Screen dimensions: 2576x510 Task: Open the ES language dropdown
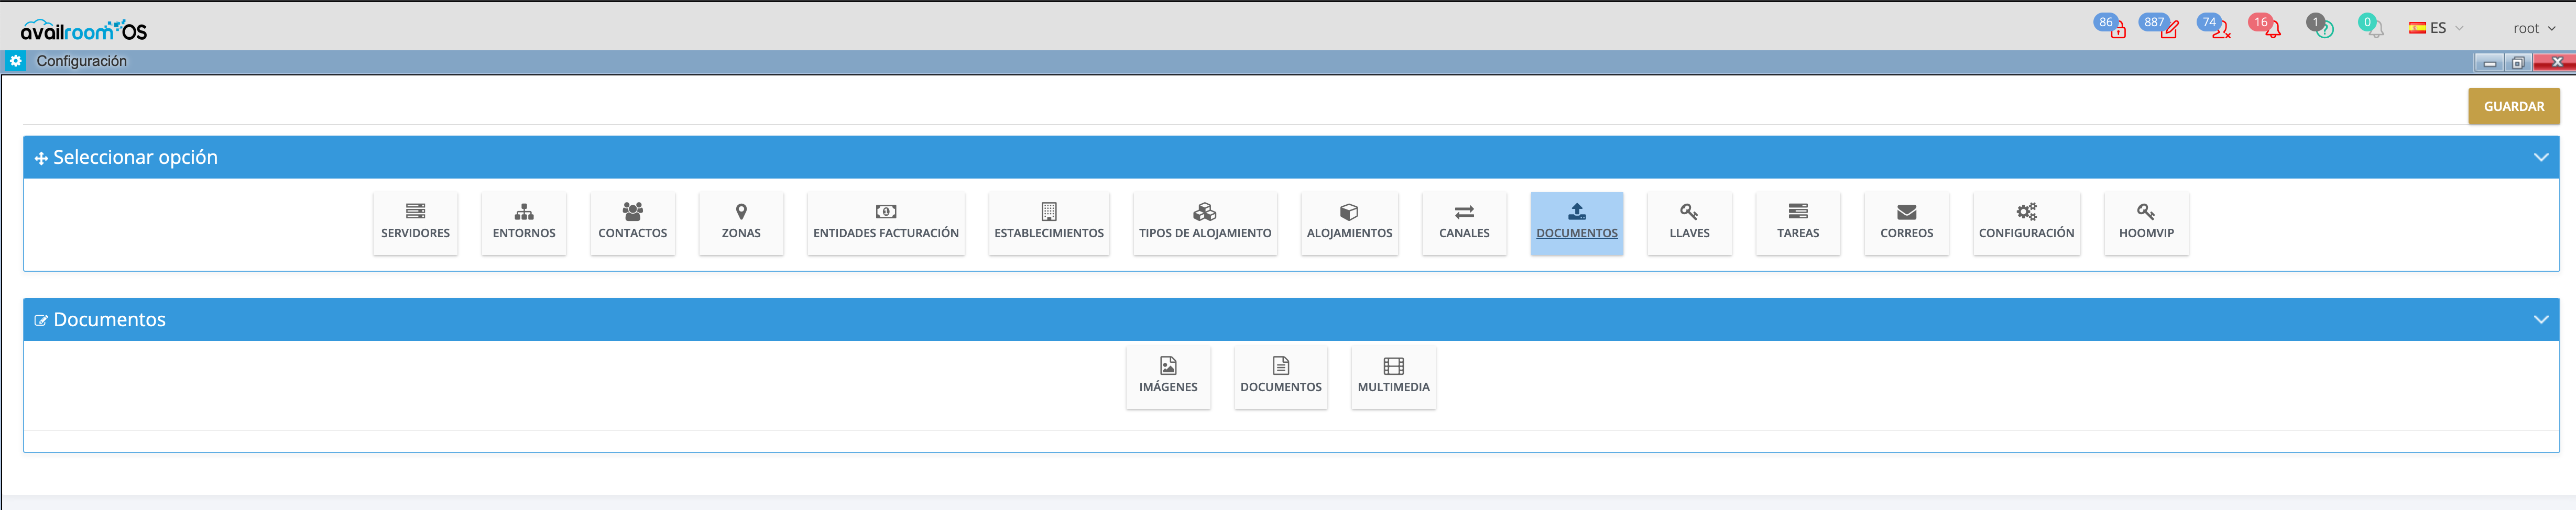click(x=2436, y=28)
